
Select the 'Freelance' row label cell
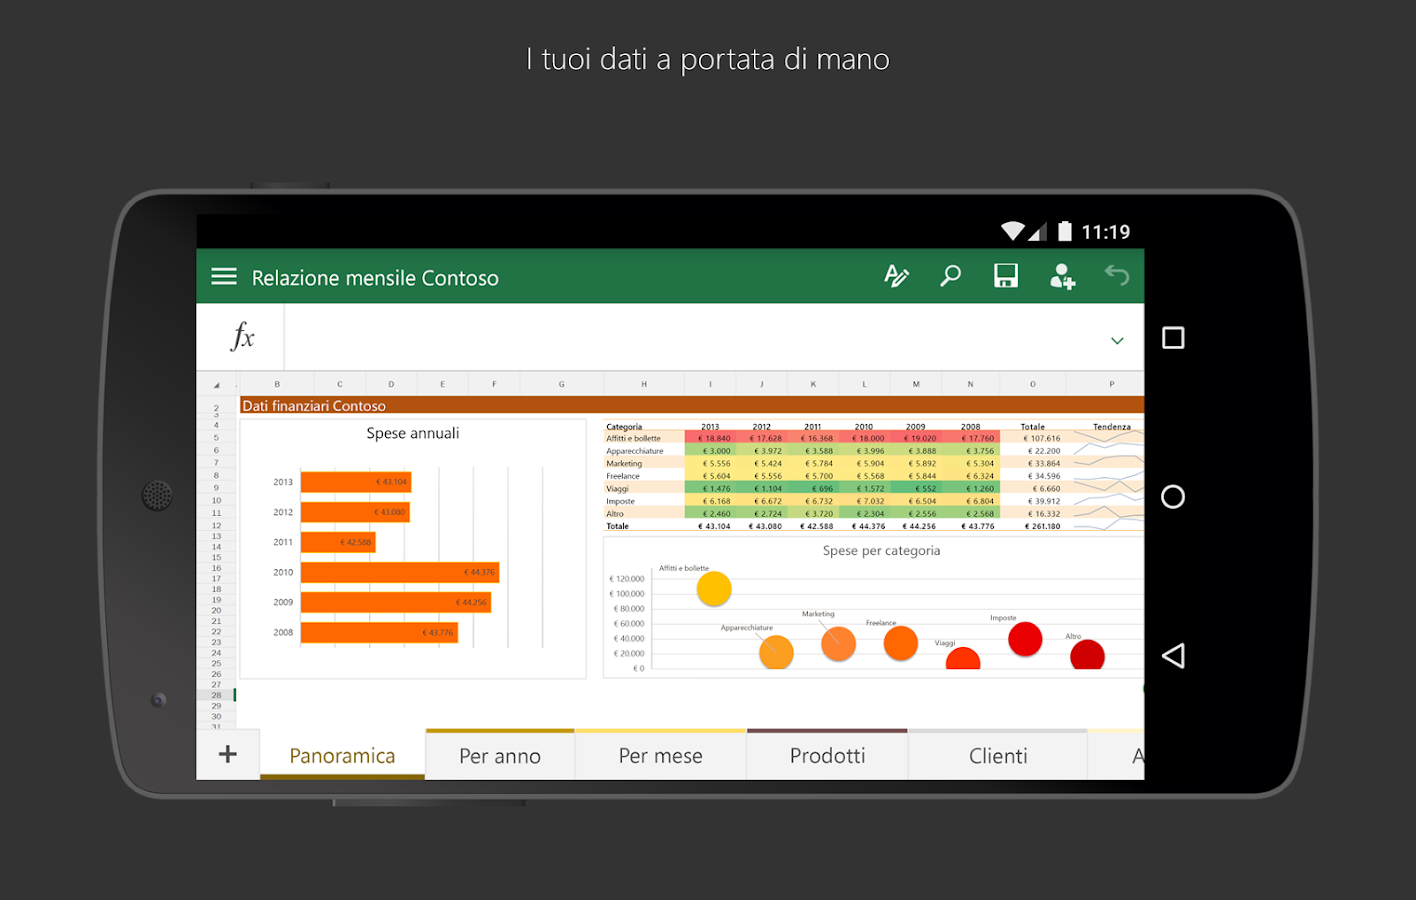(x=624, y=476)
